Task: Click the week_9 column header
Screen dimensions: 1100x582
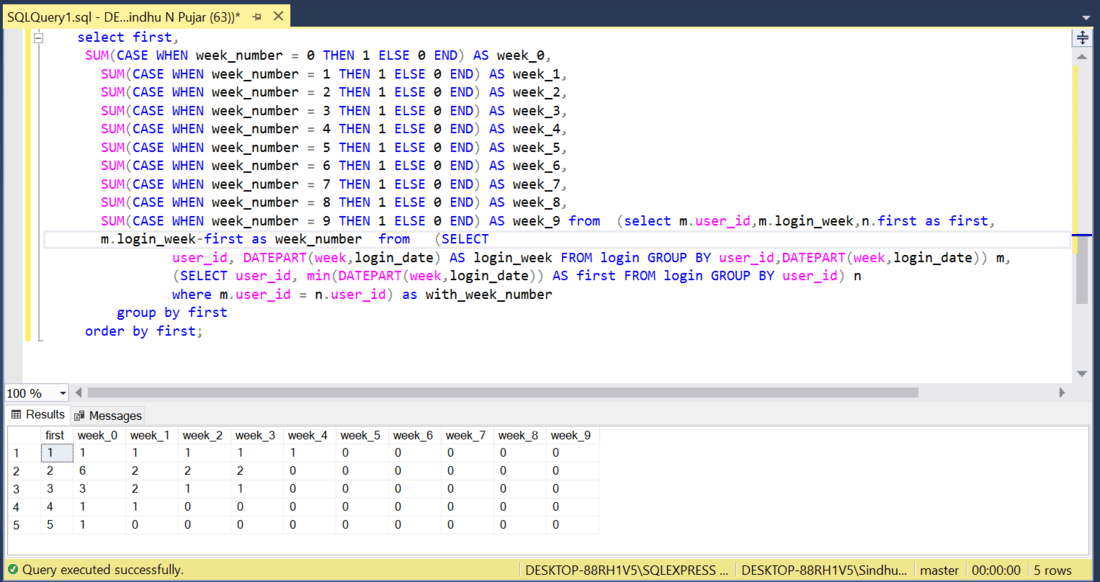Action: [x=572, y=435]
